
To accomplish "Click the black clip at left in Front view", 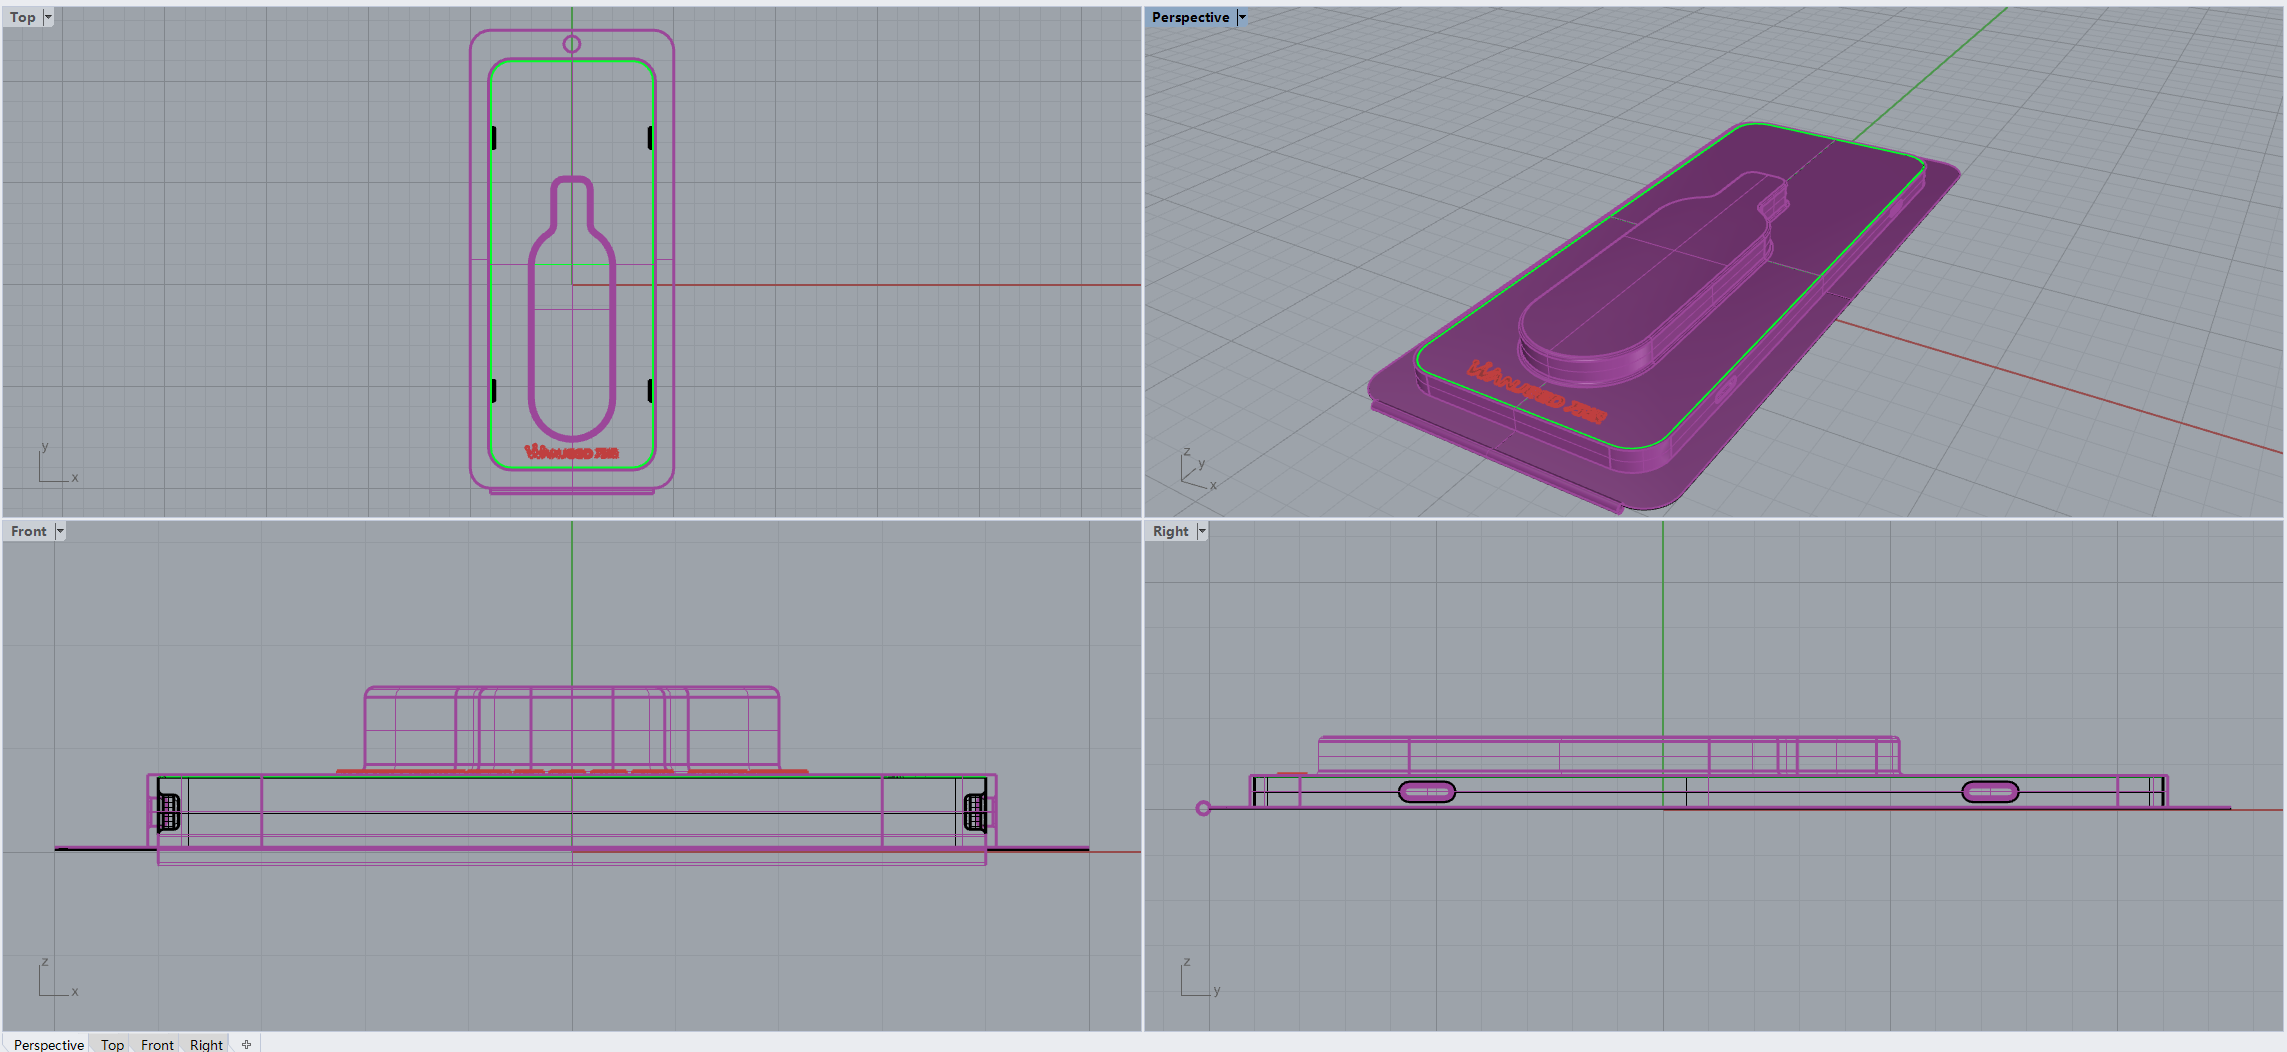I will click(169, 812).
